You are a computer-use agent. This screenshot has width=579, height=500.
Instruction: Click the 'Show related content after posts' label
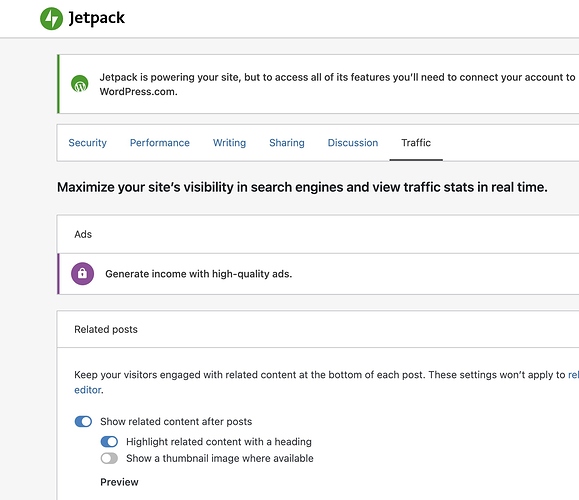point(176,422)
